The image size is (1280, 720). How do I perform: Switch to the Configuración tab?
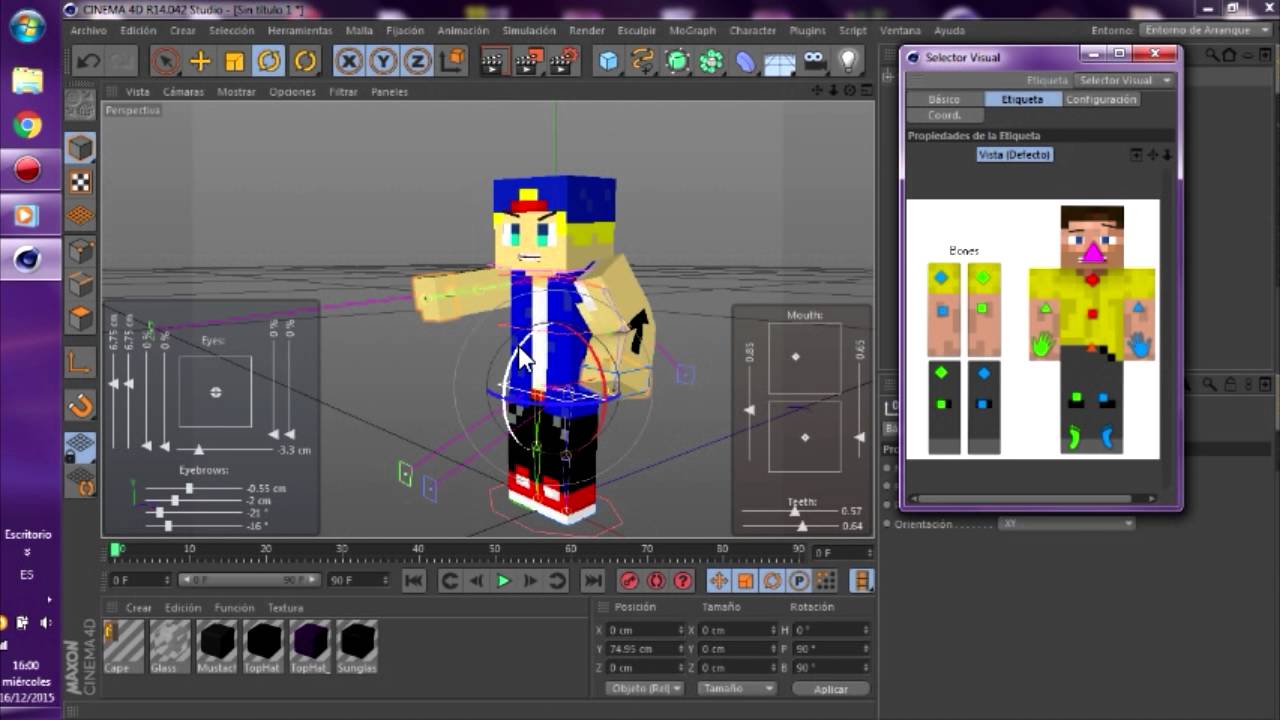pos(1101,99)
